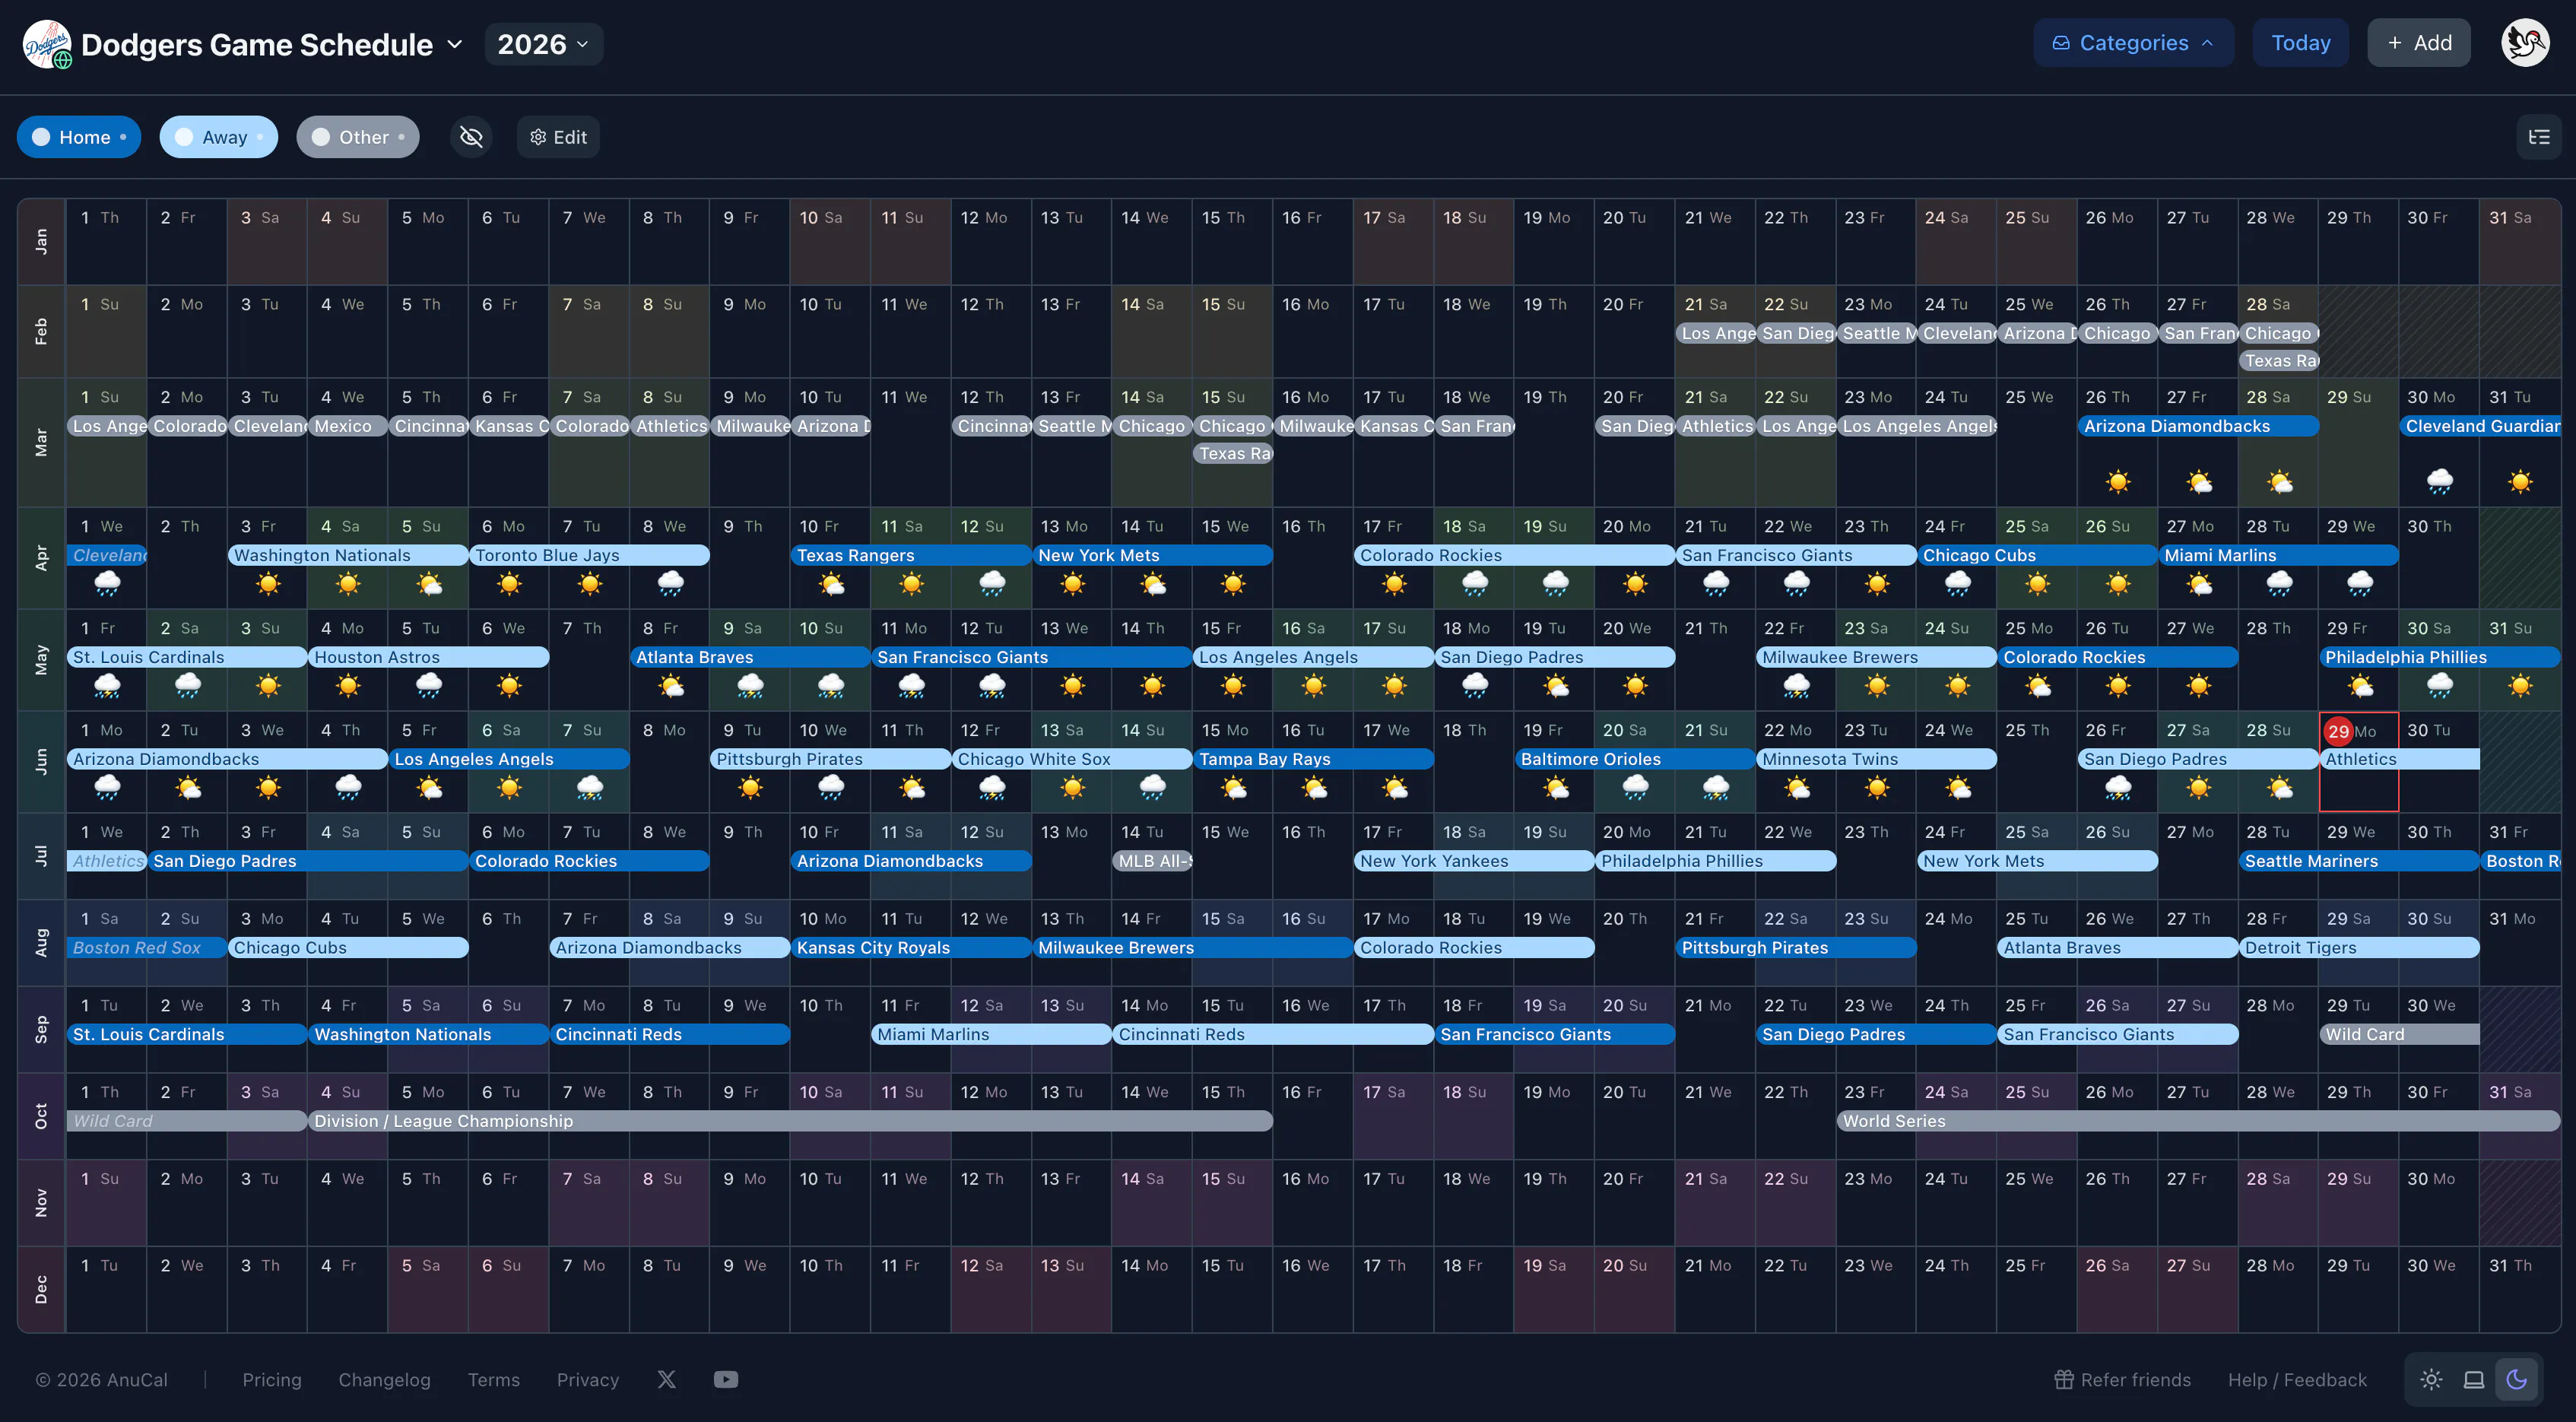Click the gift icon for Refer friends
The image size is (2576, 1422).
click(2064, 1379)
